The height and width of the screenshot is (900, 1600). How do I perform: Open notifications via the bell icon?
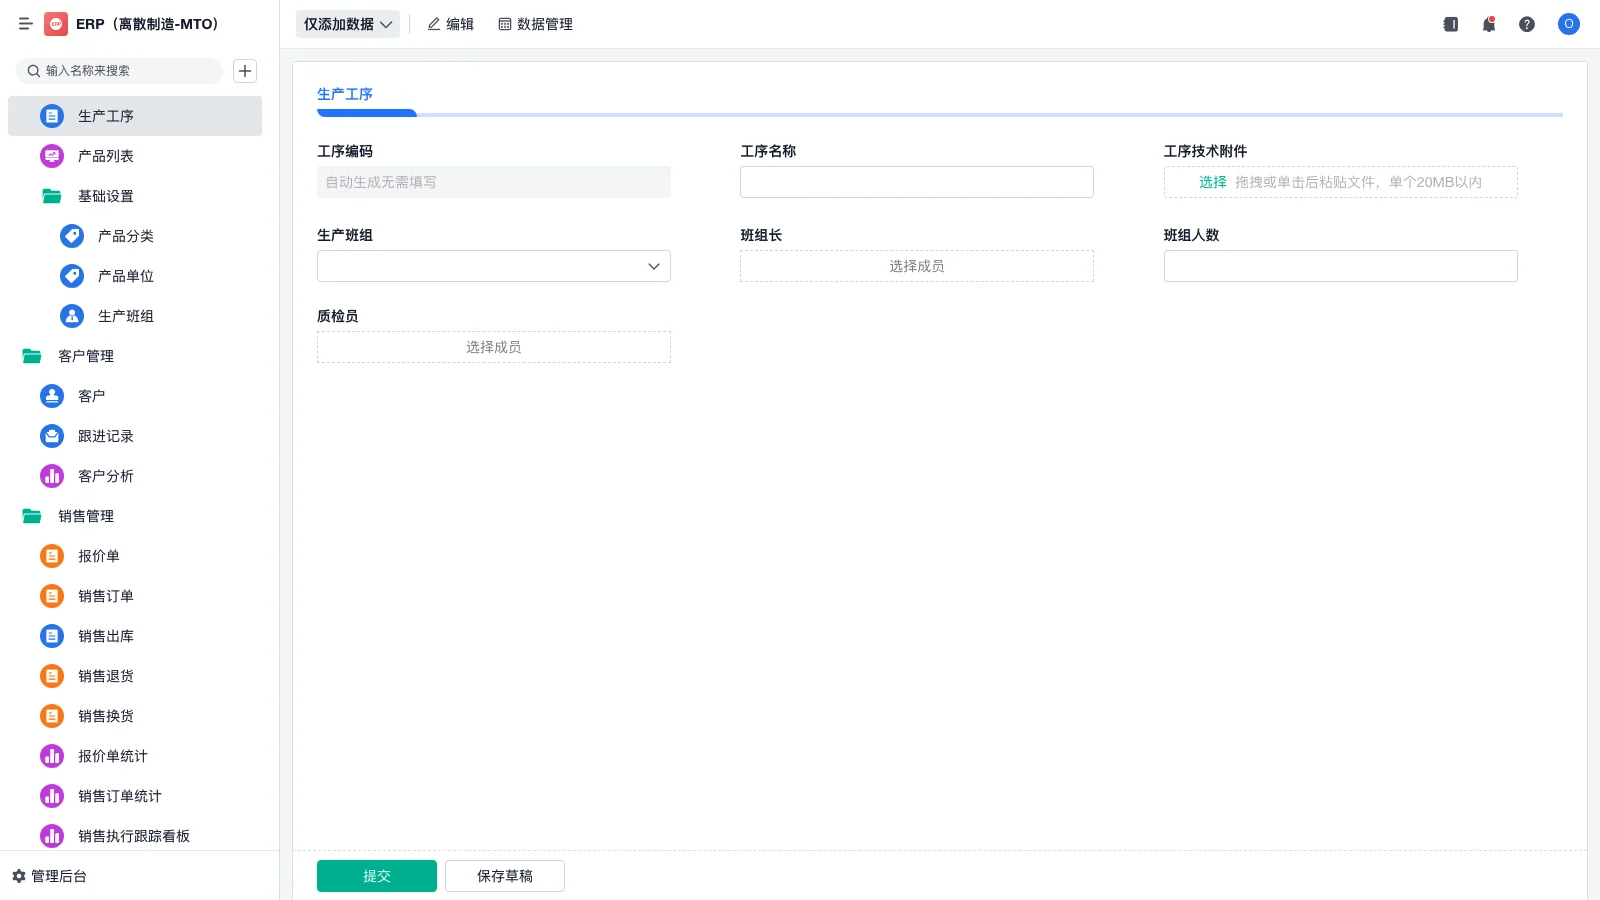pos(1488,24)
